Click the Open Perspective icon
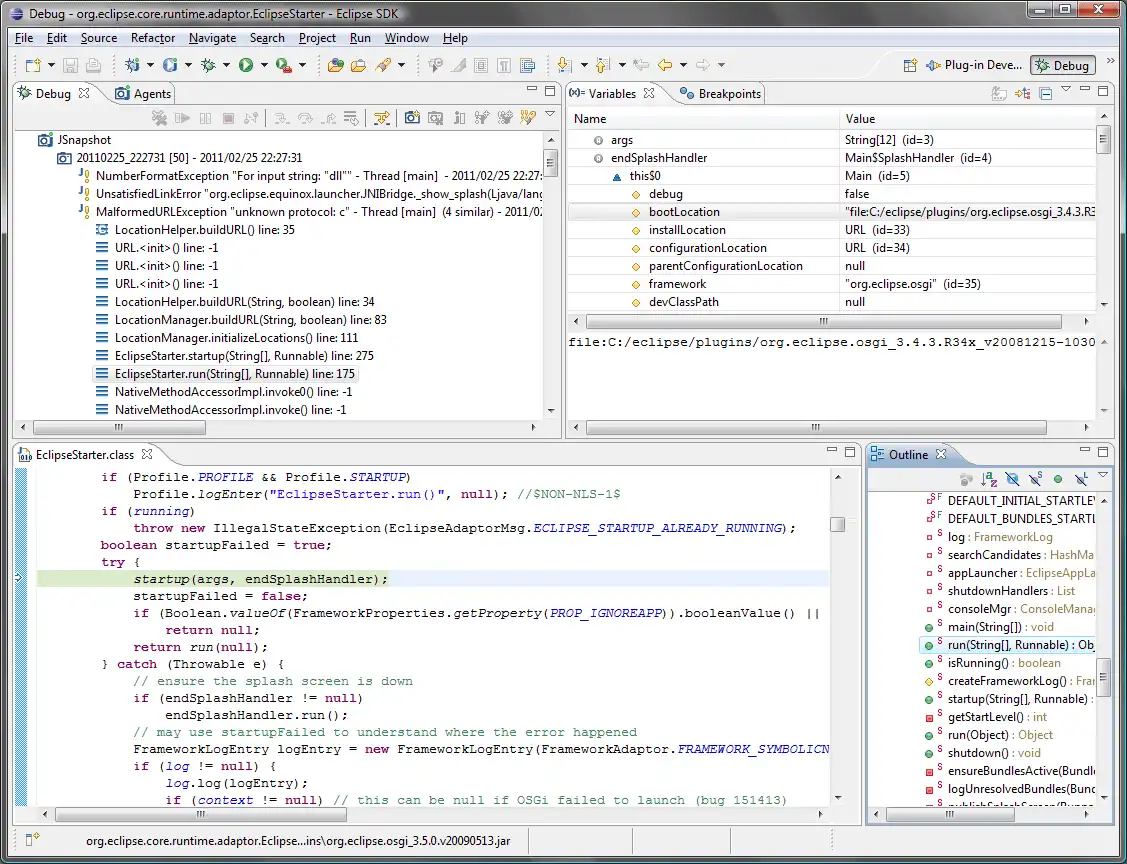The width and height of the screenshot is (1127, 864). 910,65
